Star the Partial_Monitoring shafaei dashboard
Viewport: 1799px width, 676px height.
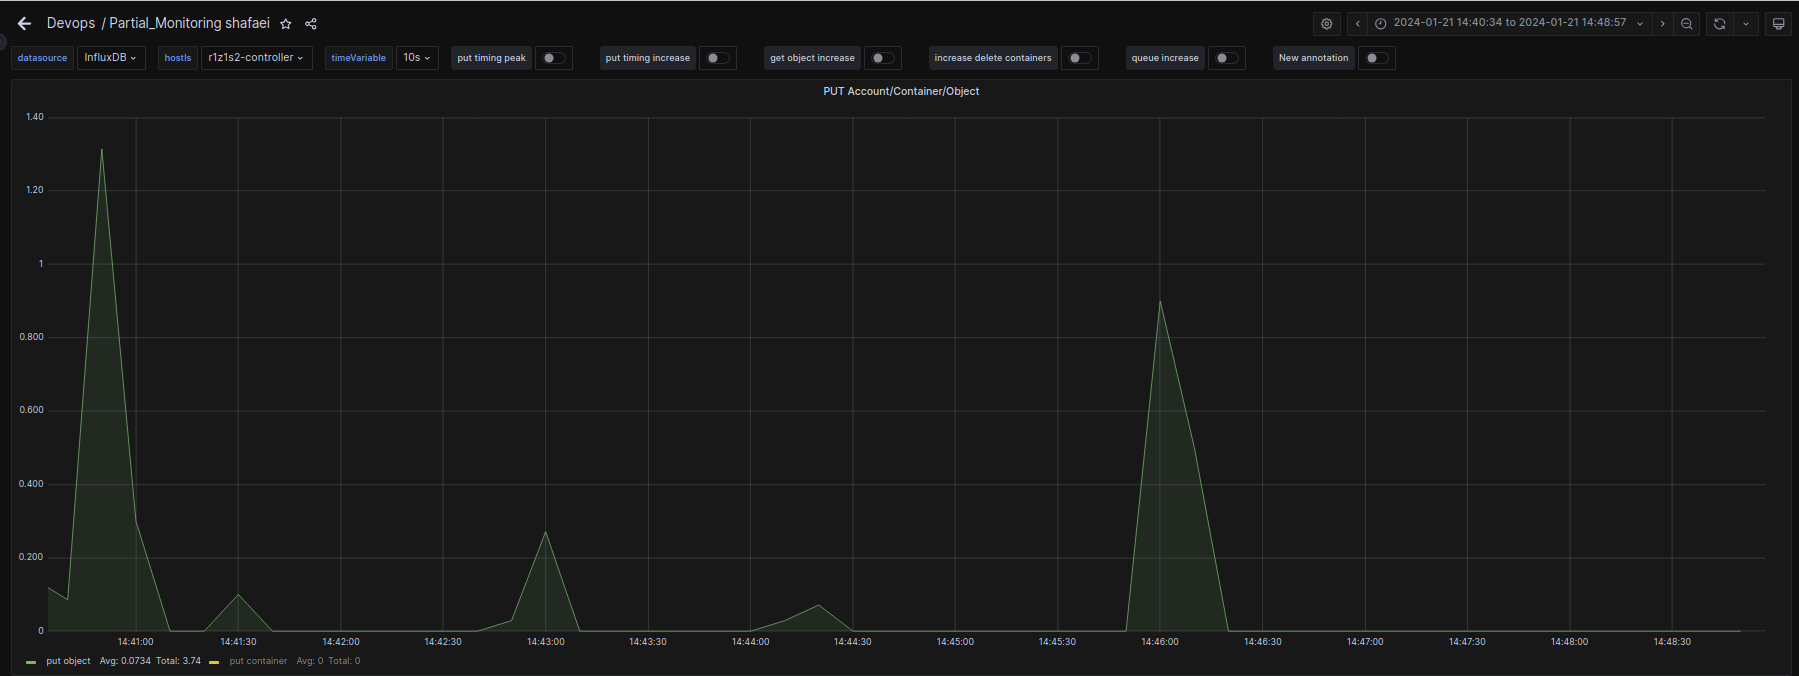click(286, 24)
